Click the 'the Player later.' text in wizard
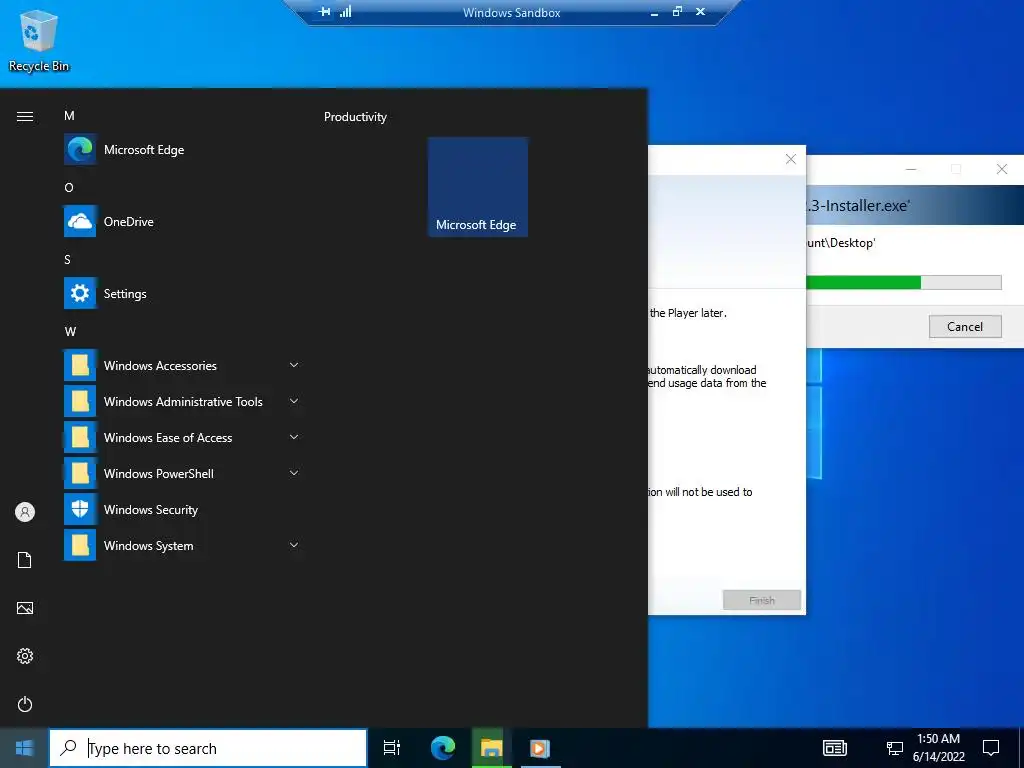The height and width of the screenshot is (768, 1024). tap(688, 313)
